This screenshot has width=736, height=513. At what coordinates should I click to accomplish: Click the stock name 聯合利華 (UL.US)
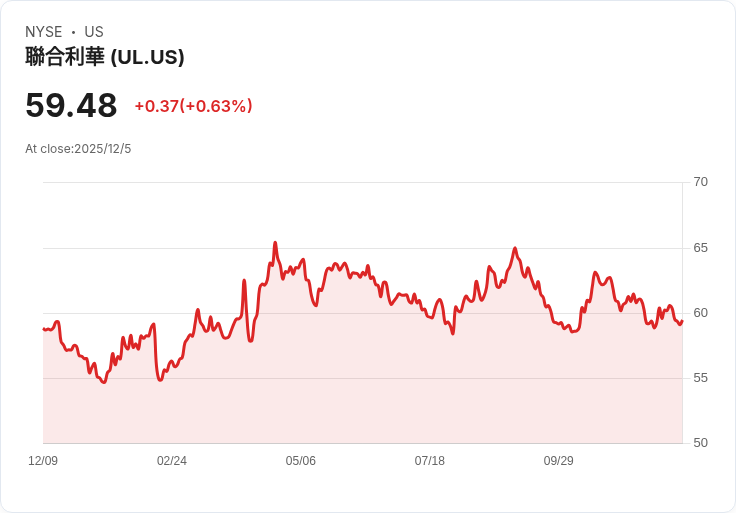tap(105, 57)
